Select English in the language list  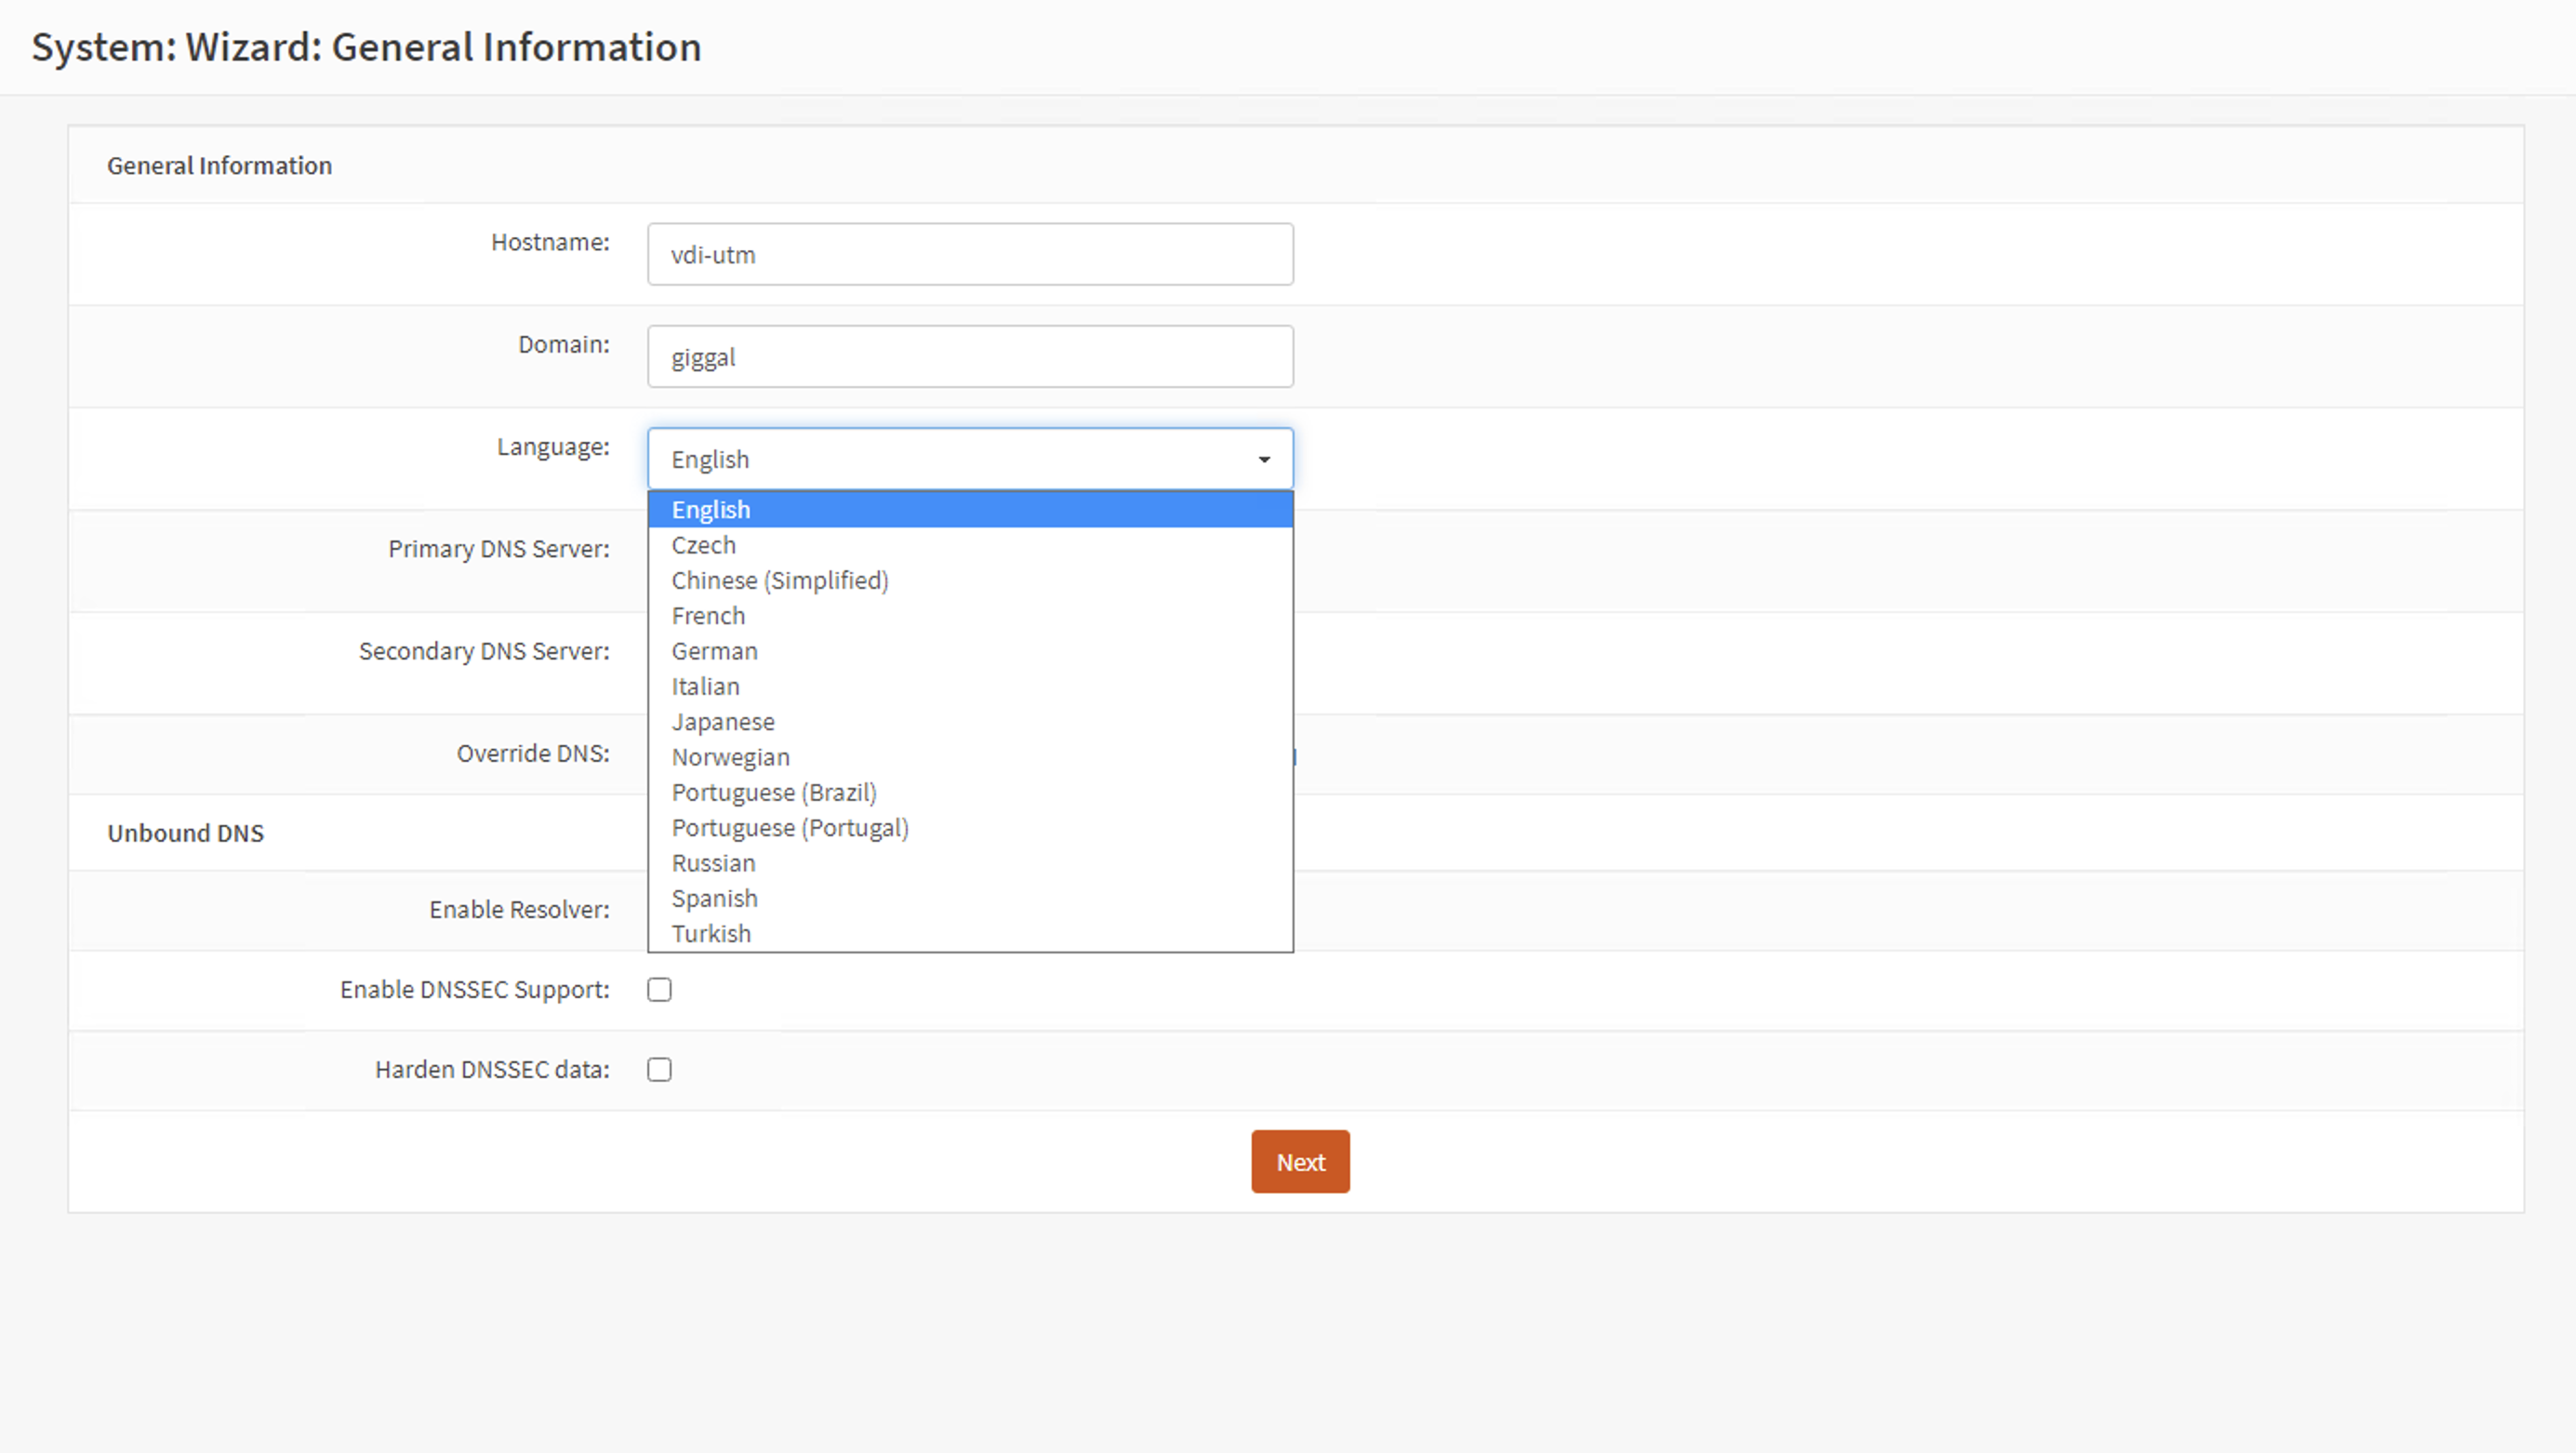pos(711,510)
